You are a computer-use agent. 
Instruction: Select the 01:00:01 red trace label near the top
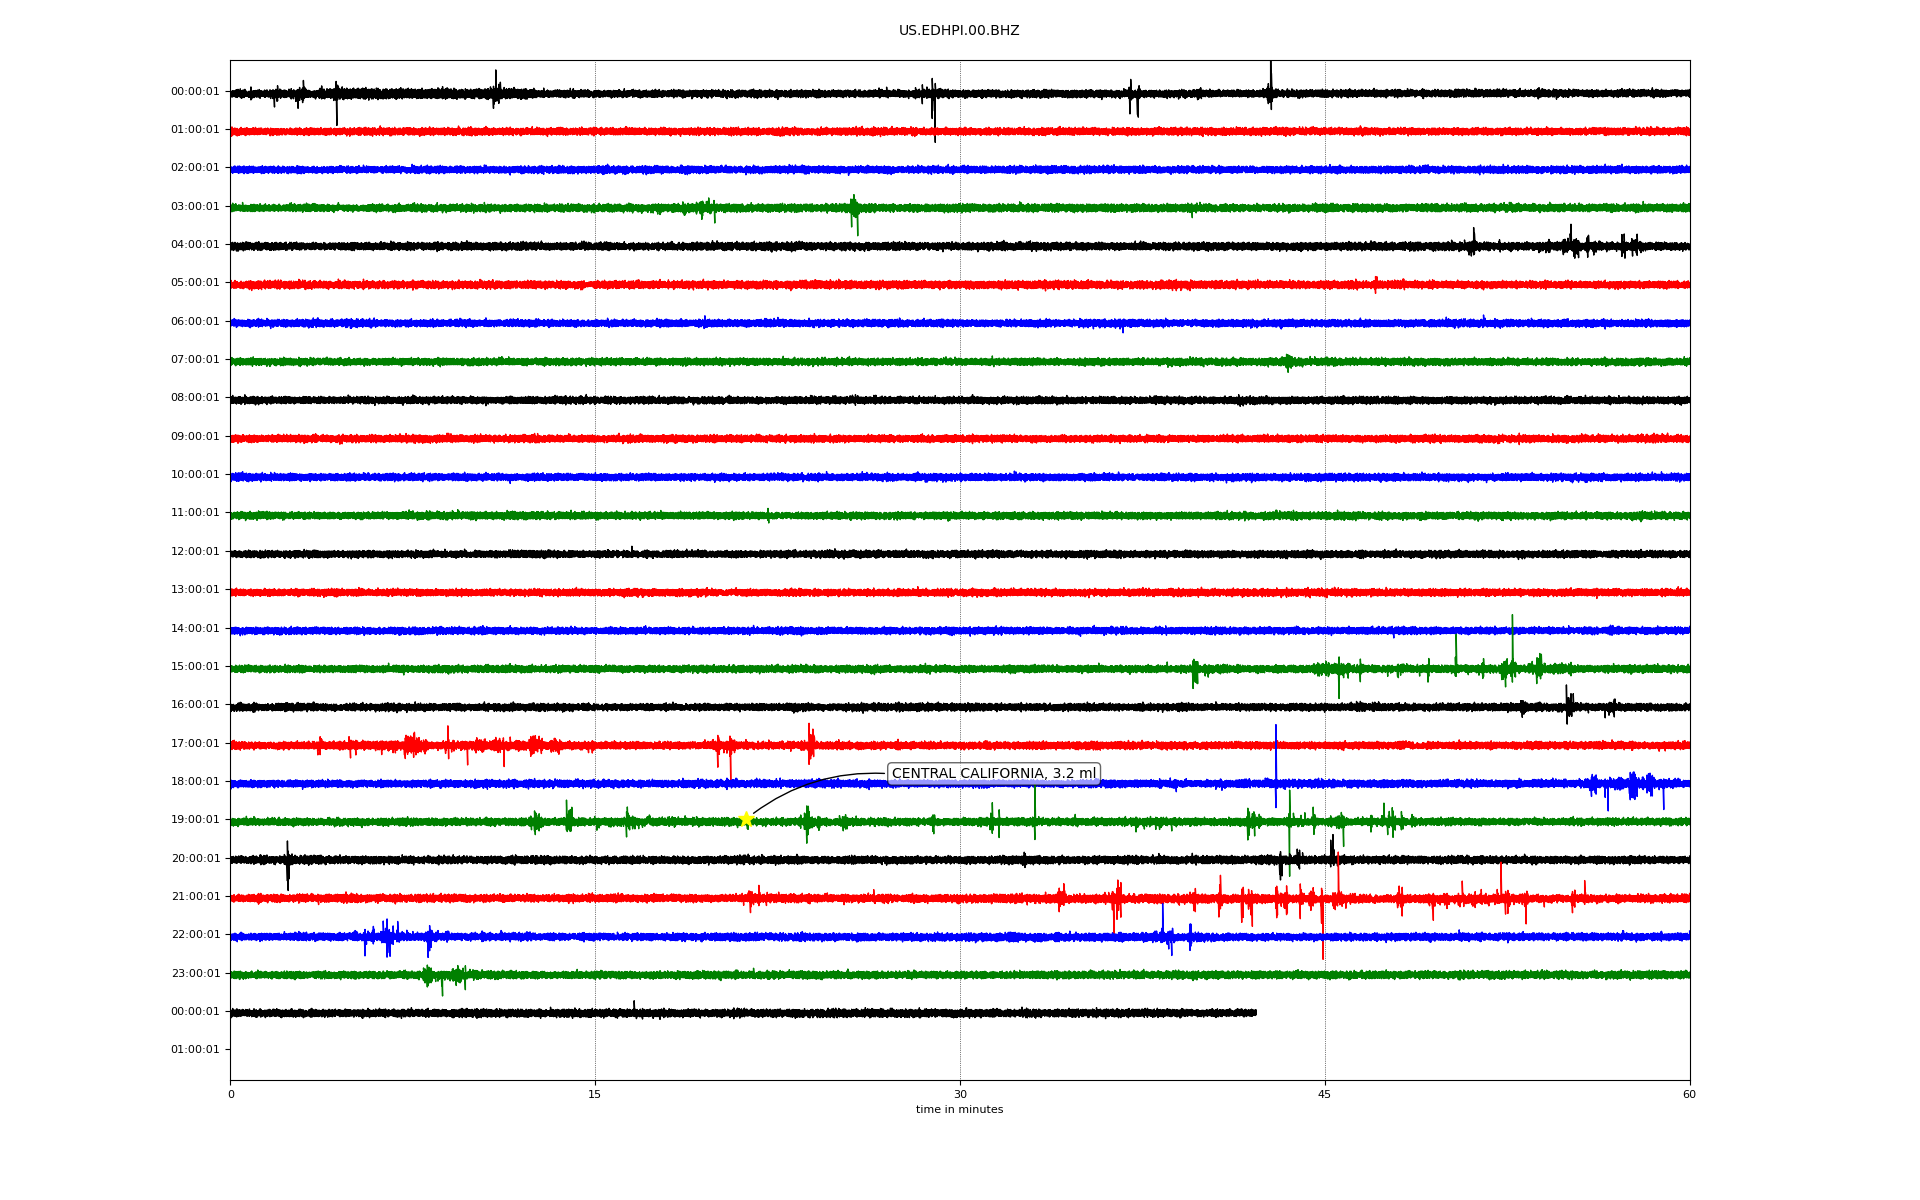tap(195, 129)
